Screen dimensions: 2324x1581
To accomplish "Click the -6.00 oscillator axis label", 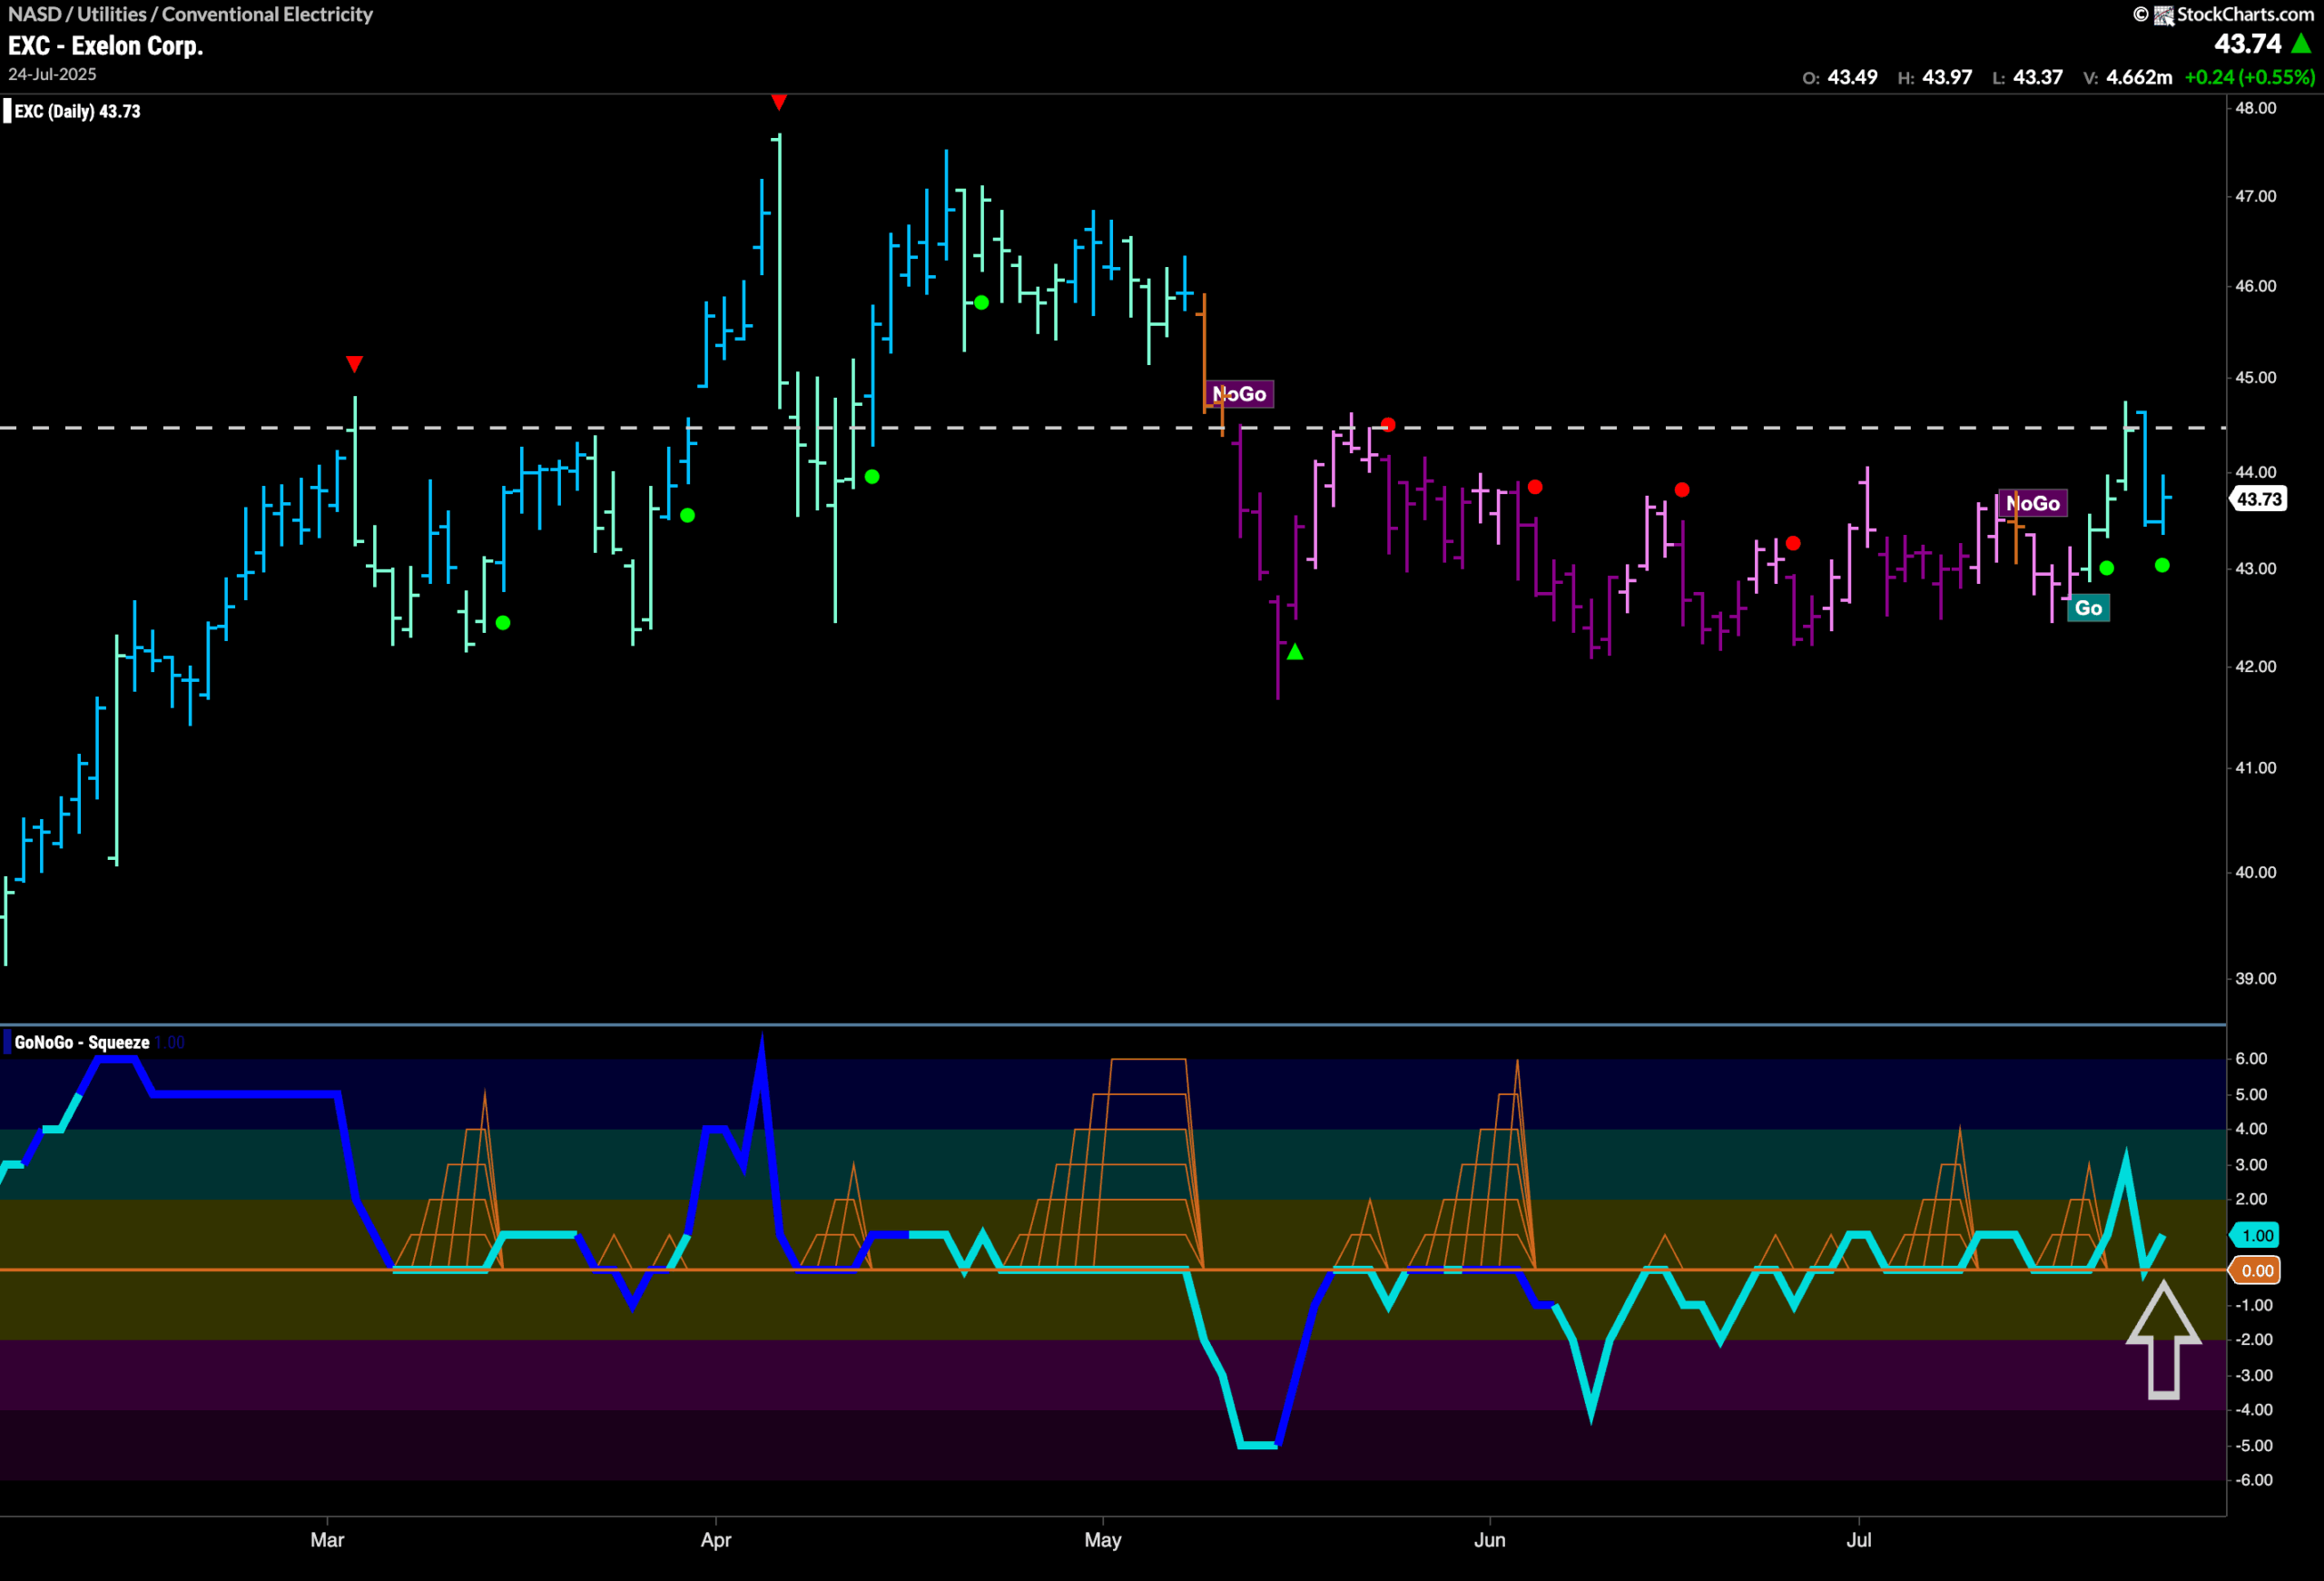I will 2254,1480.
